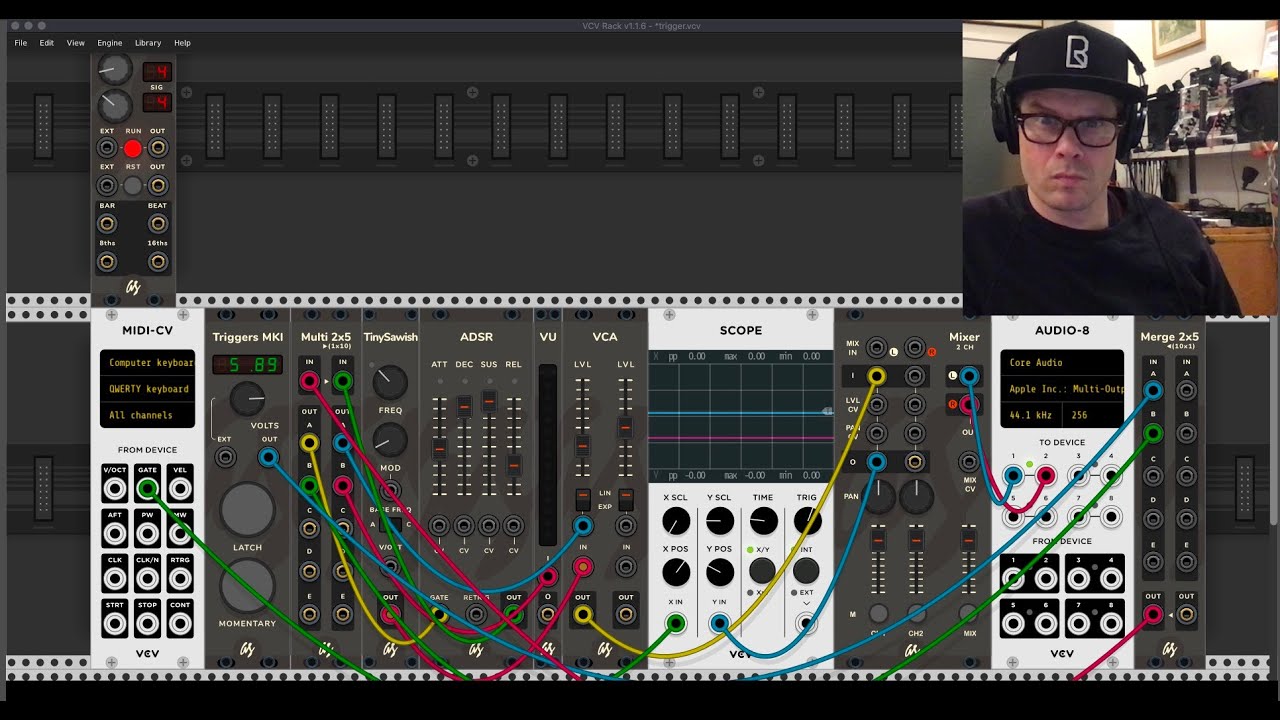Open the Engine menu
Viewport: 1280px width, 720px height.
click(x=109, y=43)
